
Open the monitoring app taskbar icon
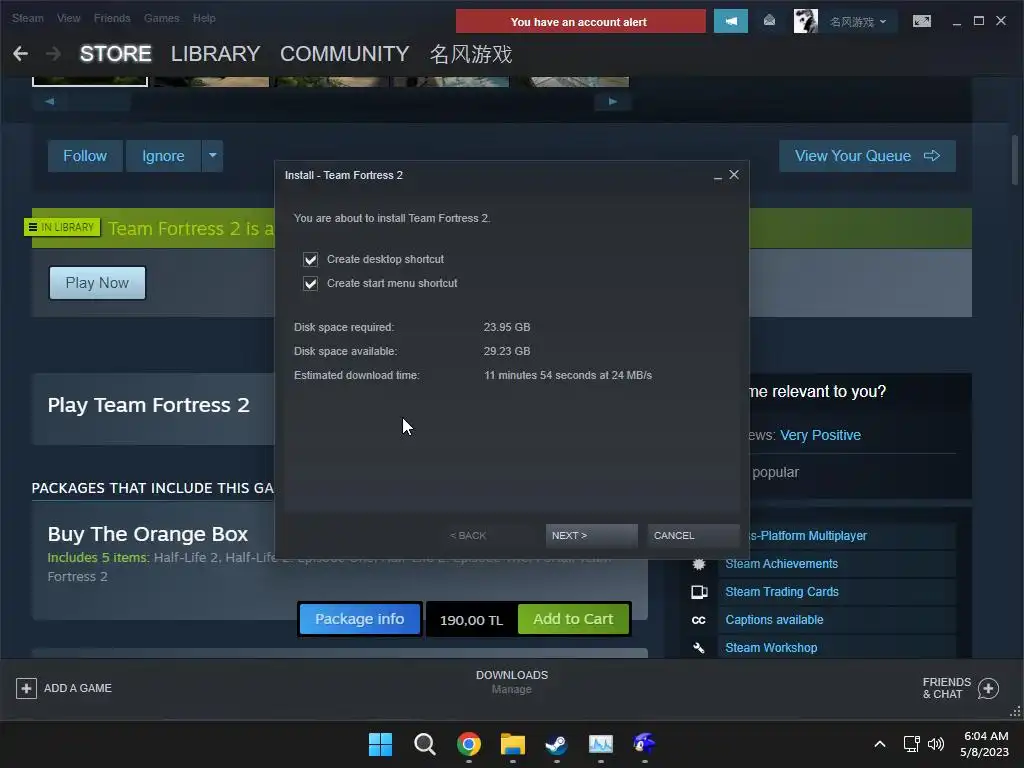[601, 744]
